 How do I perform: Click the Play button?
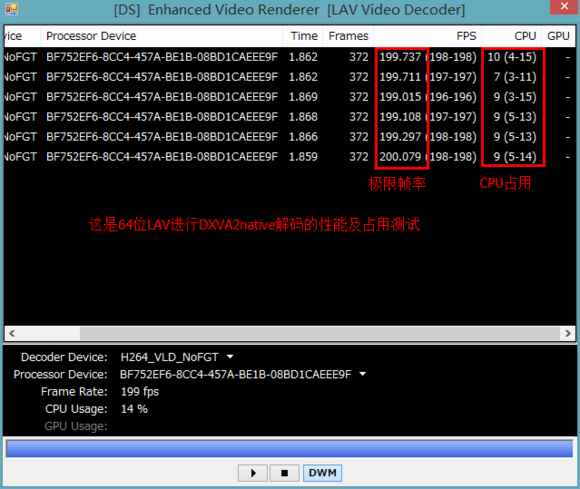(253, 473)
